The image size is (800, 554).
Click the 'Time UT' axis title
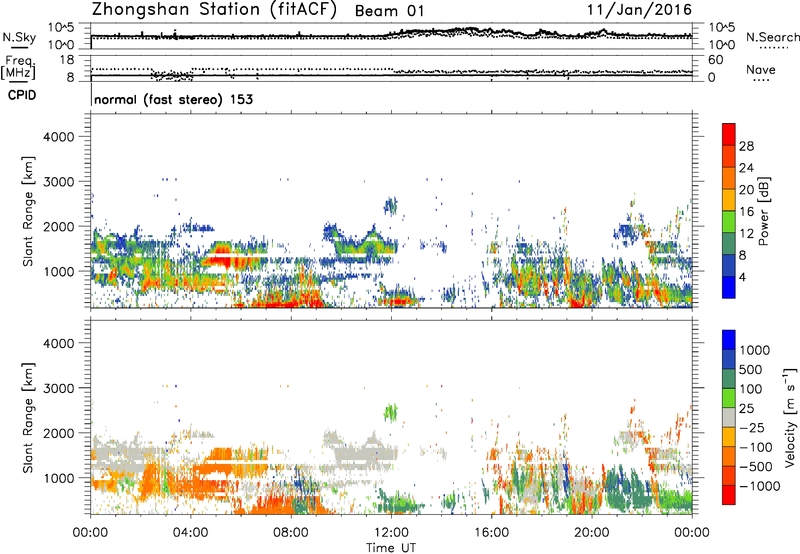point(391,548)
